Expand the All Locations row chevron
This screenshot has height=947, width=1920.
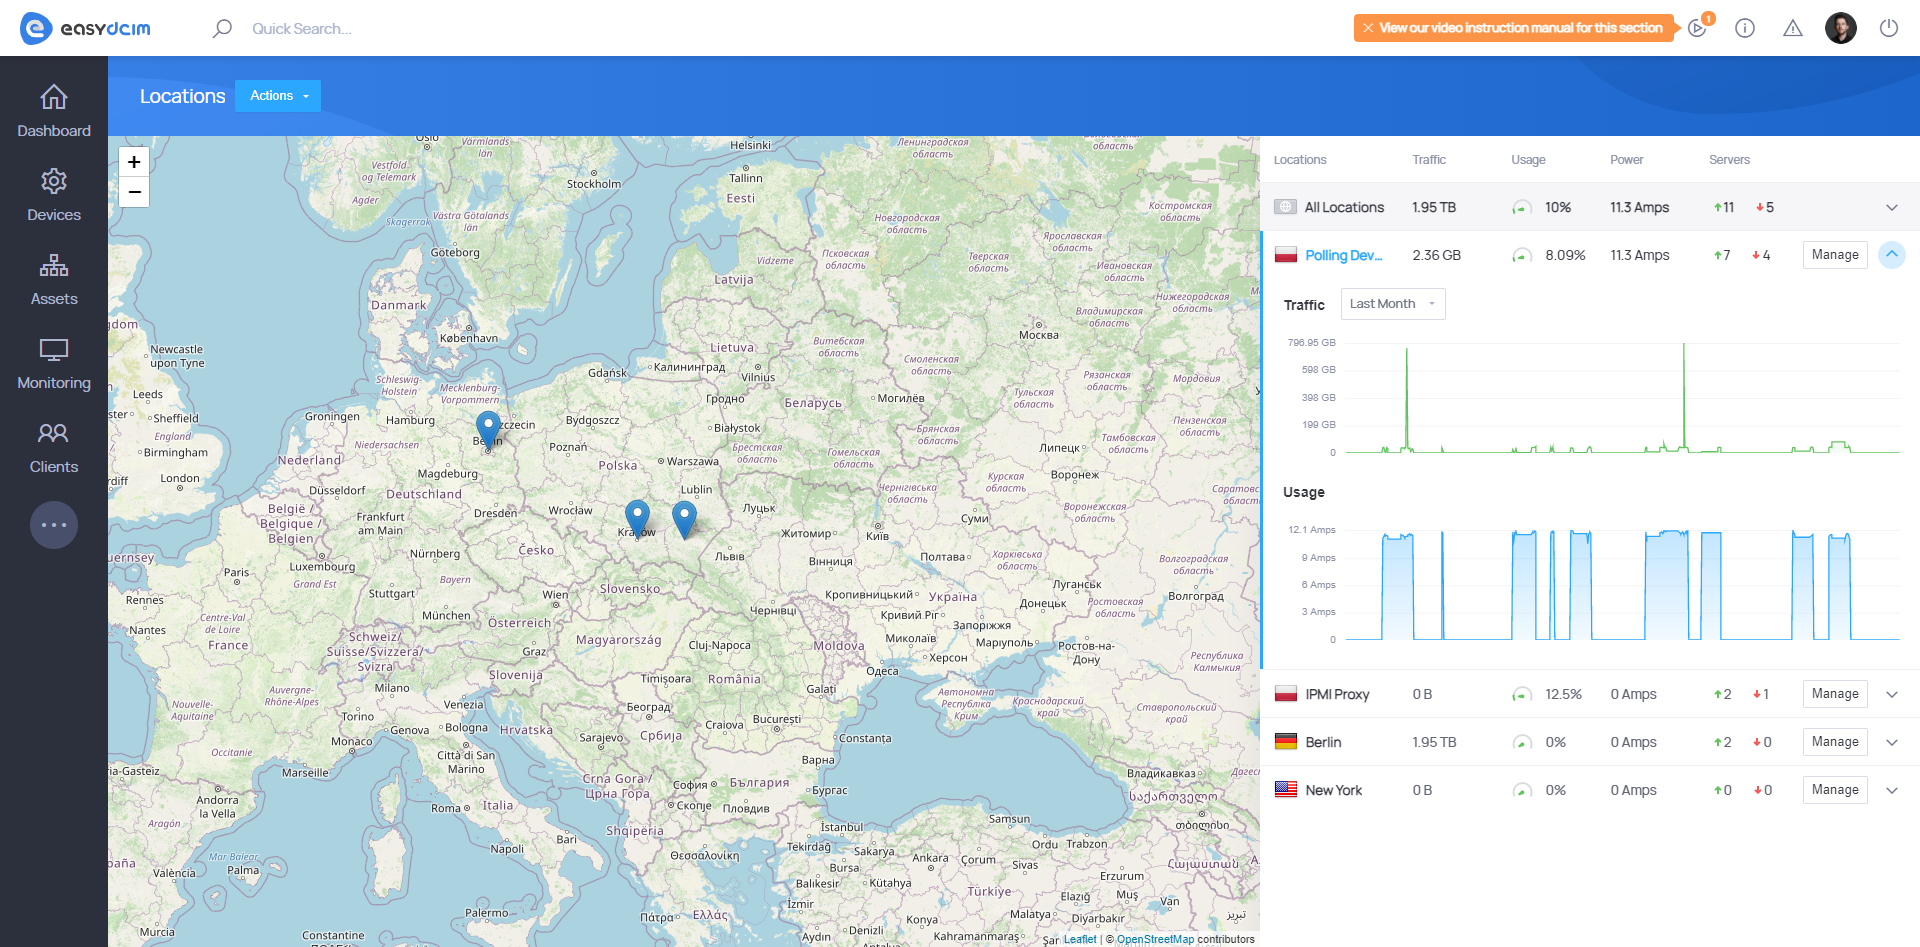[1892, 207]
